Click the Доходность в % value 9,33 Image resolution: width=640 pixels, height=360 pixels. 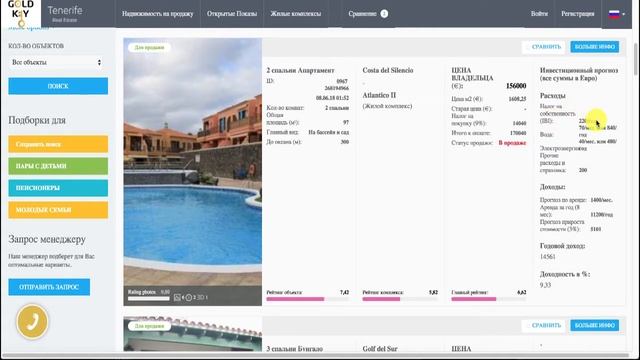(x=545, y=285)
